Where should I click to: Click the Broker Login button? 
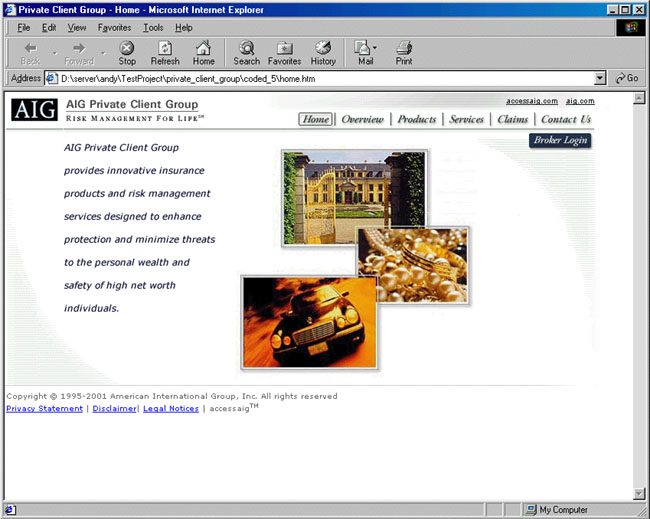tap(560, 141)
